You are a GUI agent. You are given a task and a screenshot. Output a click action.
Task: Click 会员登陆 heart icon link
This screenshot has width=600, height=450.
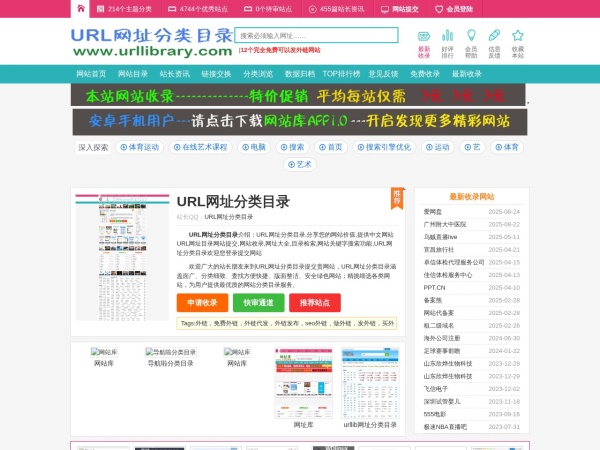(454, 9)
